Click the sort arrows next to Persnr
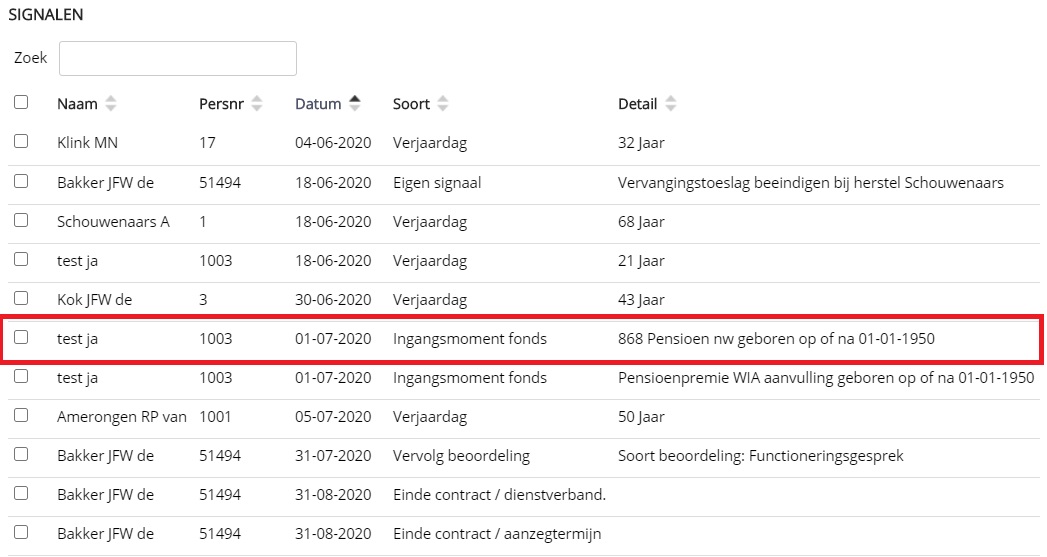Image resolution: width=1047 pixels, height=557 pixels. coord(257,103)
